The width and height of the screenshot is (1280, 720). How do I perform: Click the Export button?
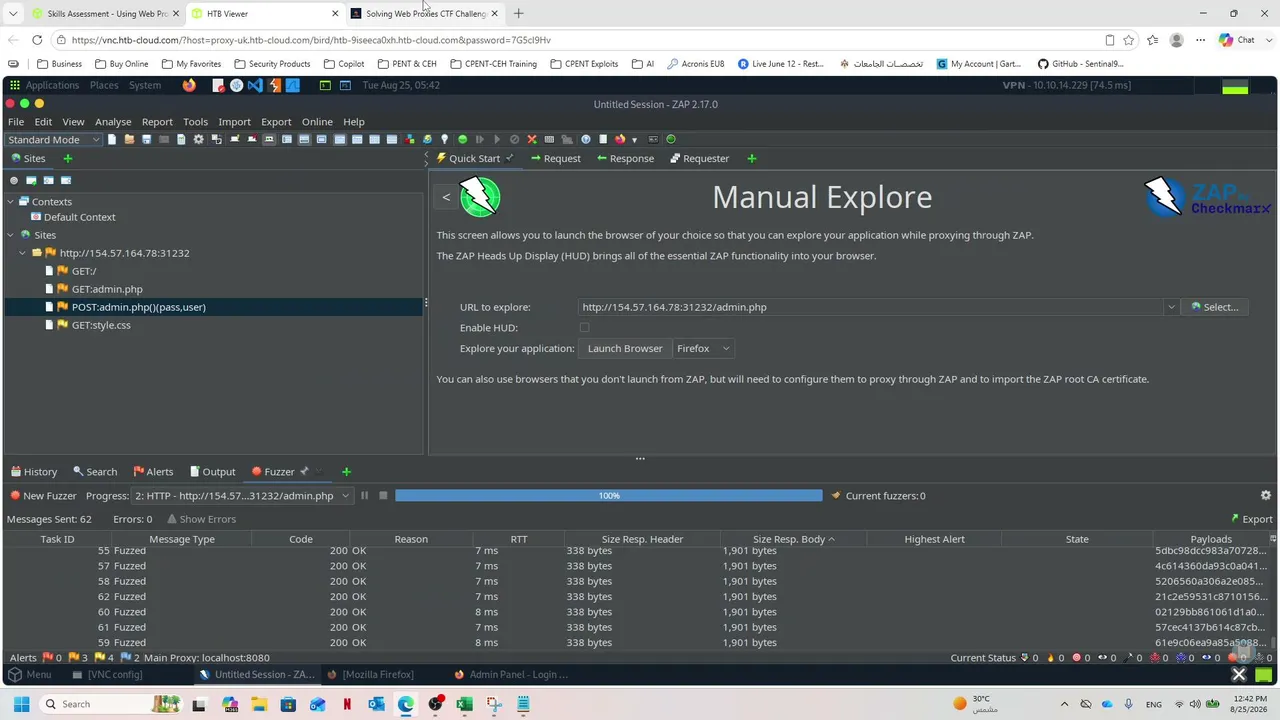(x=1251, y=519)
